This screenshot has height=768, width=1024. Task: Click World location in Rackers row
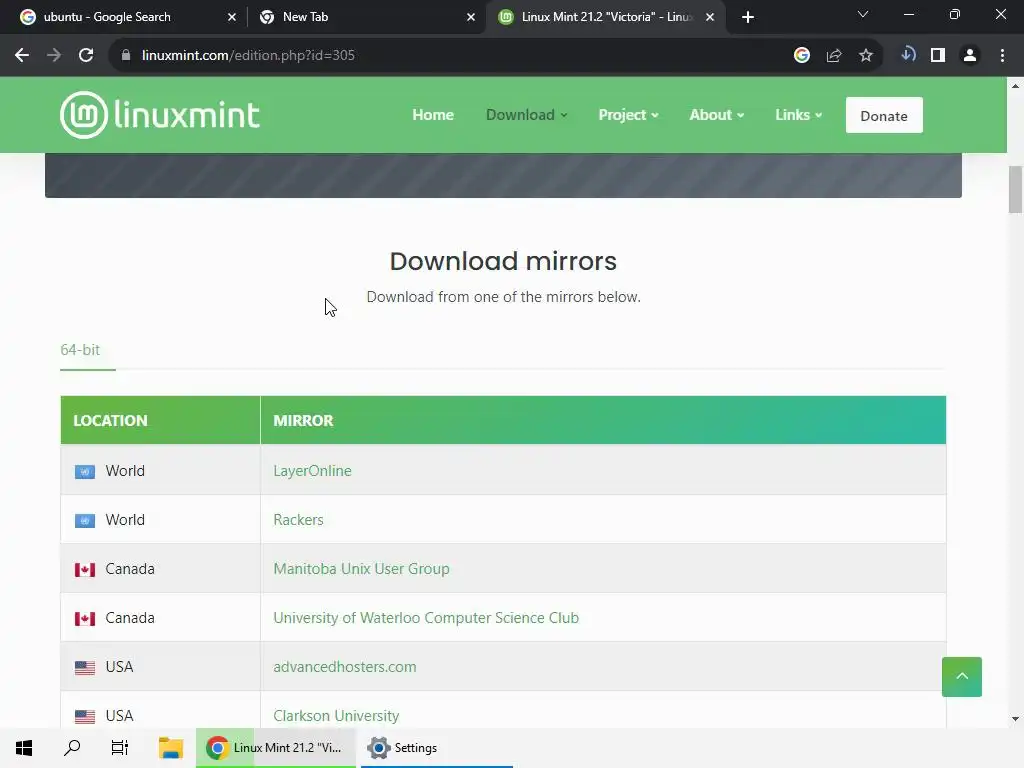click(125, 520)
